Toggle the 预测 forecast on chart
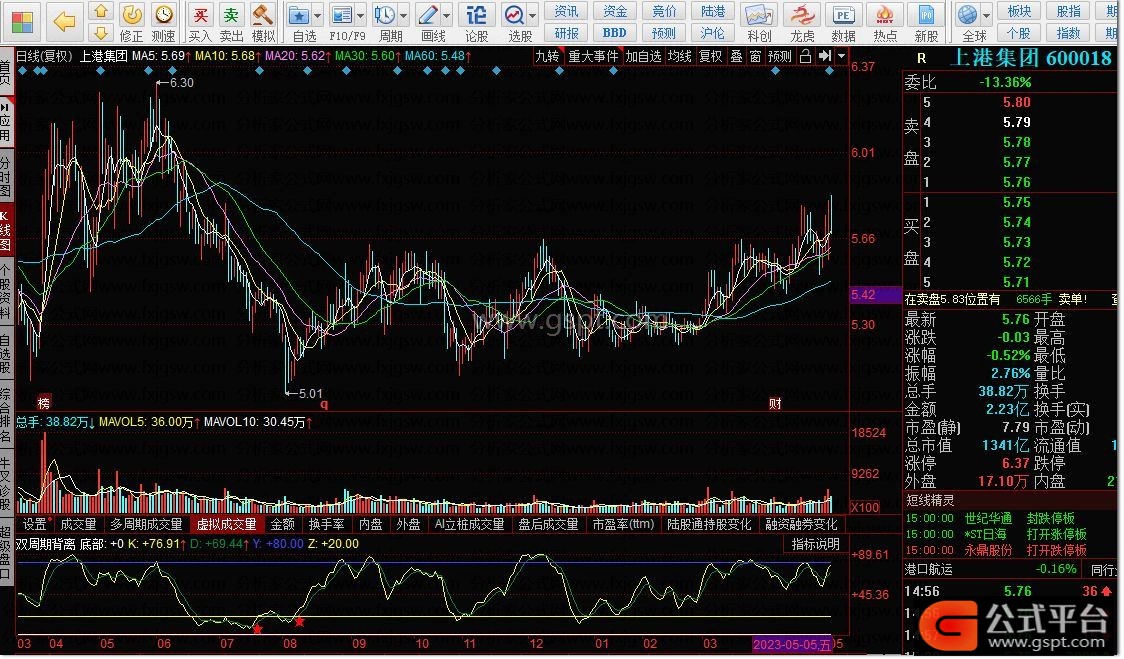The width and height of the screenshot is (1124, 659). point(779,56)
